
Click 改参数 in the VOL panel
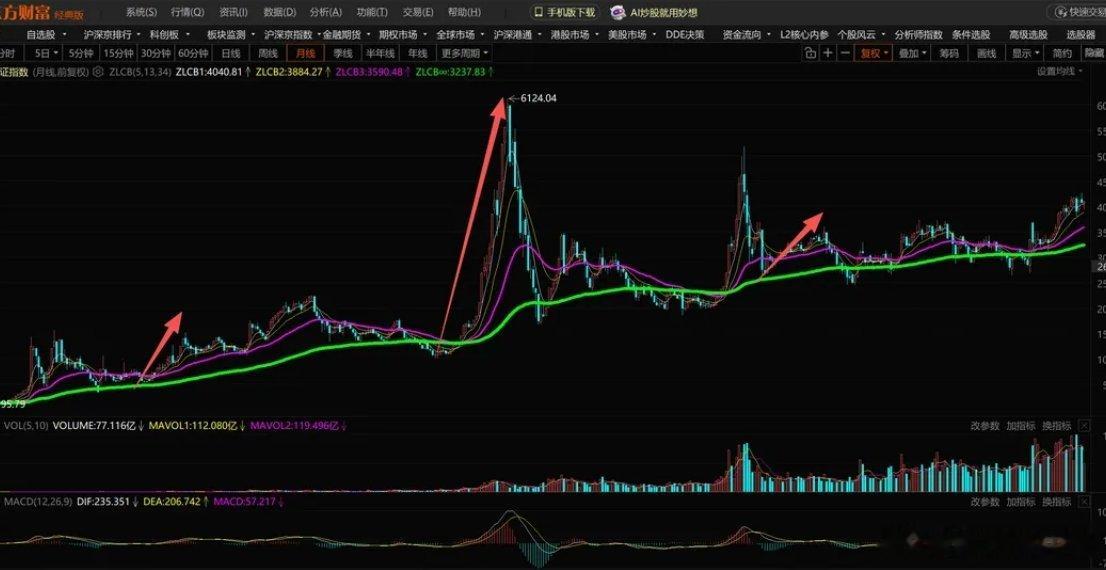pos(985,425)
